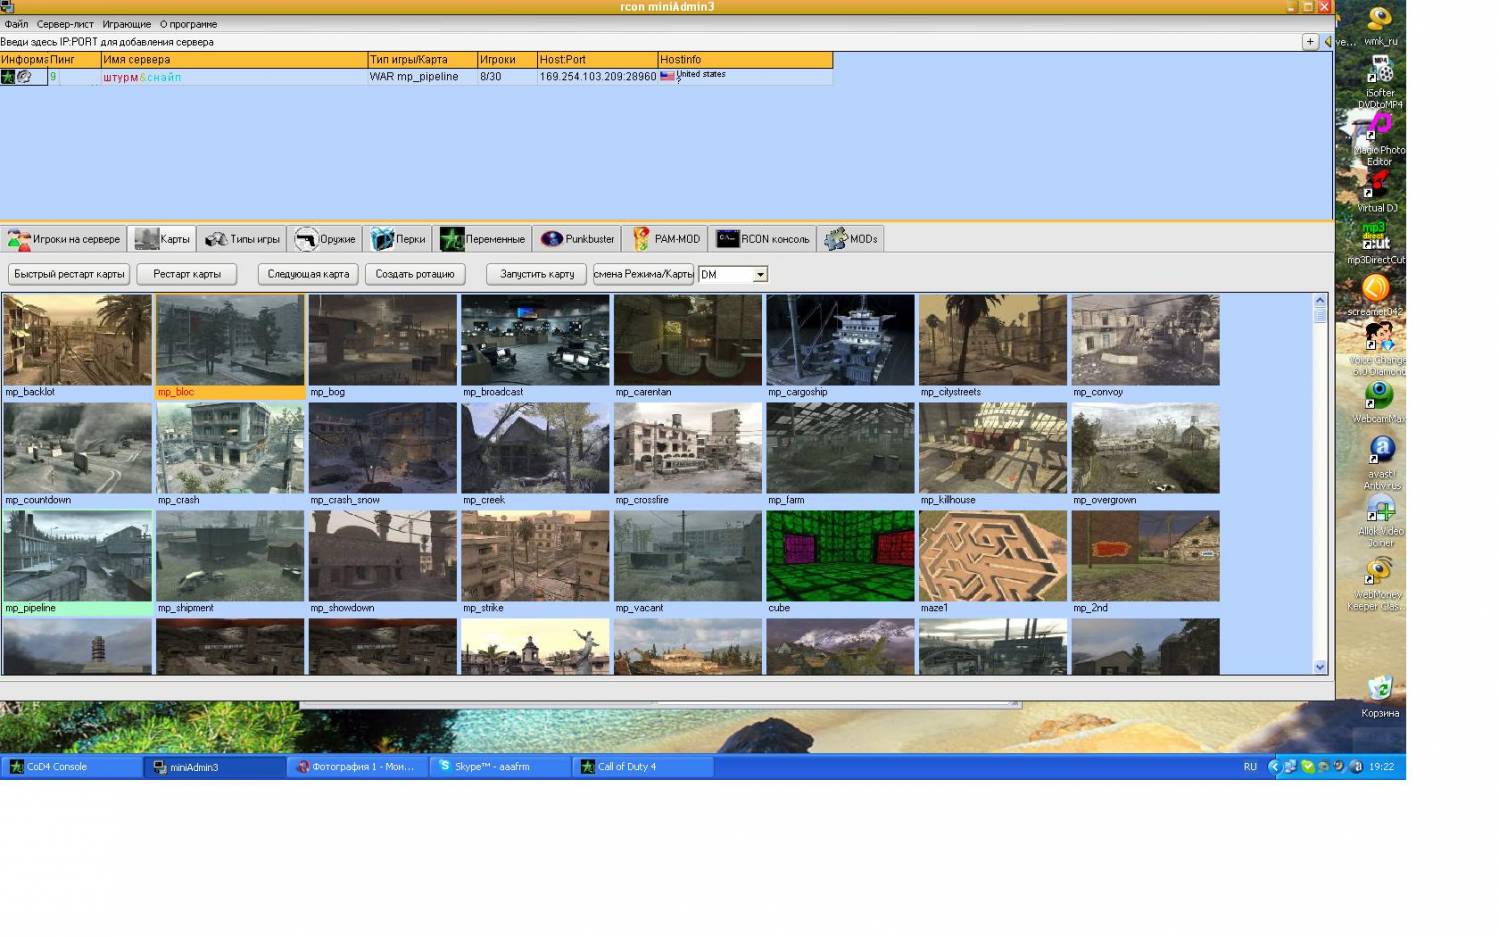
Task: Open the 'О программе' menu
Action: point(188,24)
